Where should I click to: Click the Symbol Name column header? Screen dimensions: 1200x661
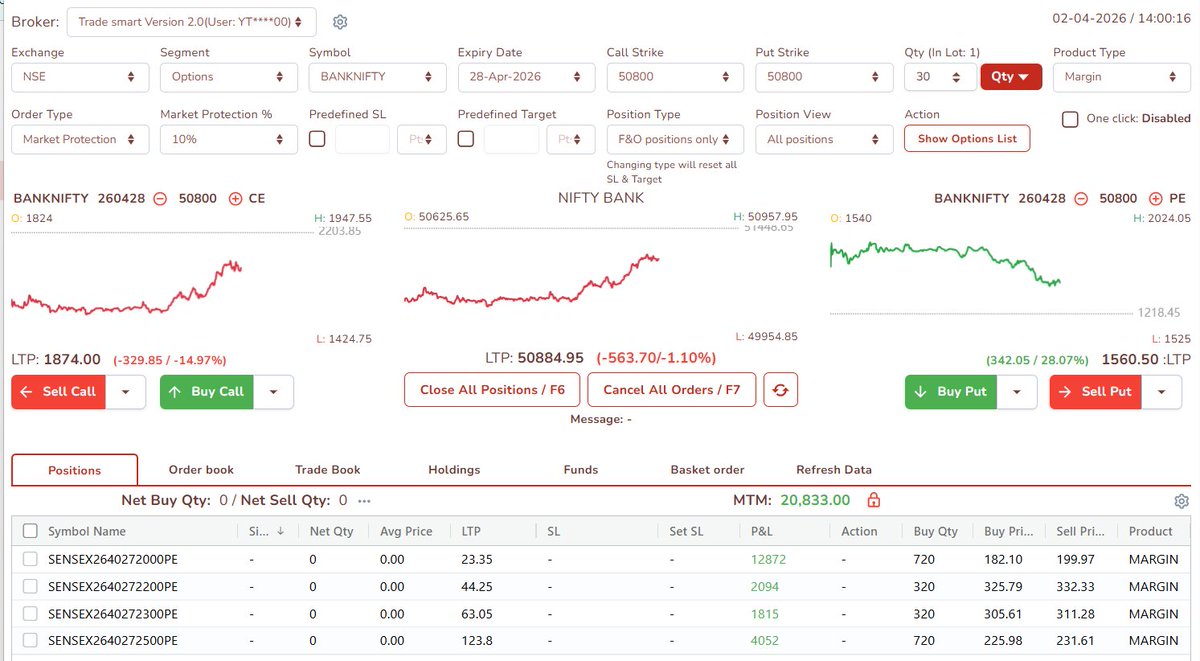point(87,531)
